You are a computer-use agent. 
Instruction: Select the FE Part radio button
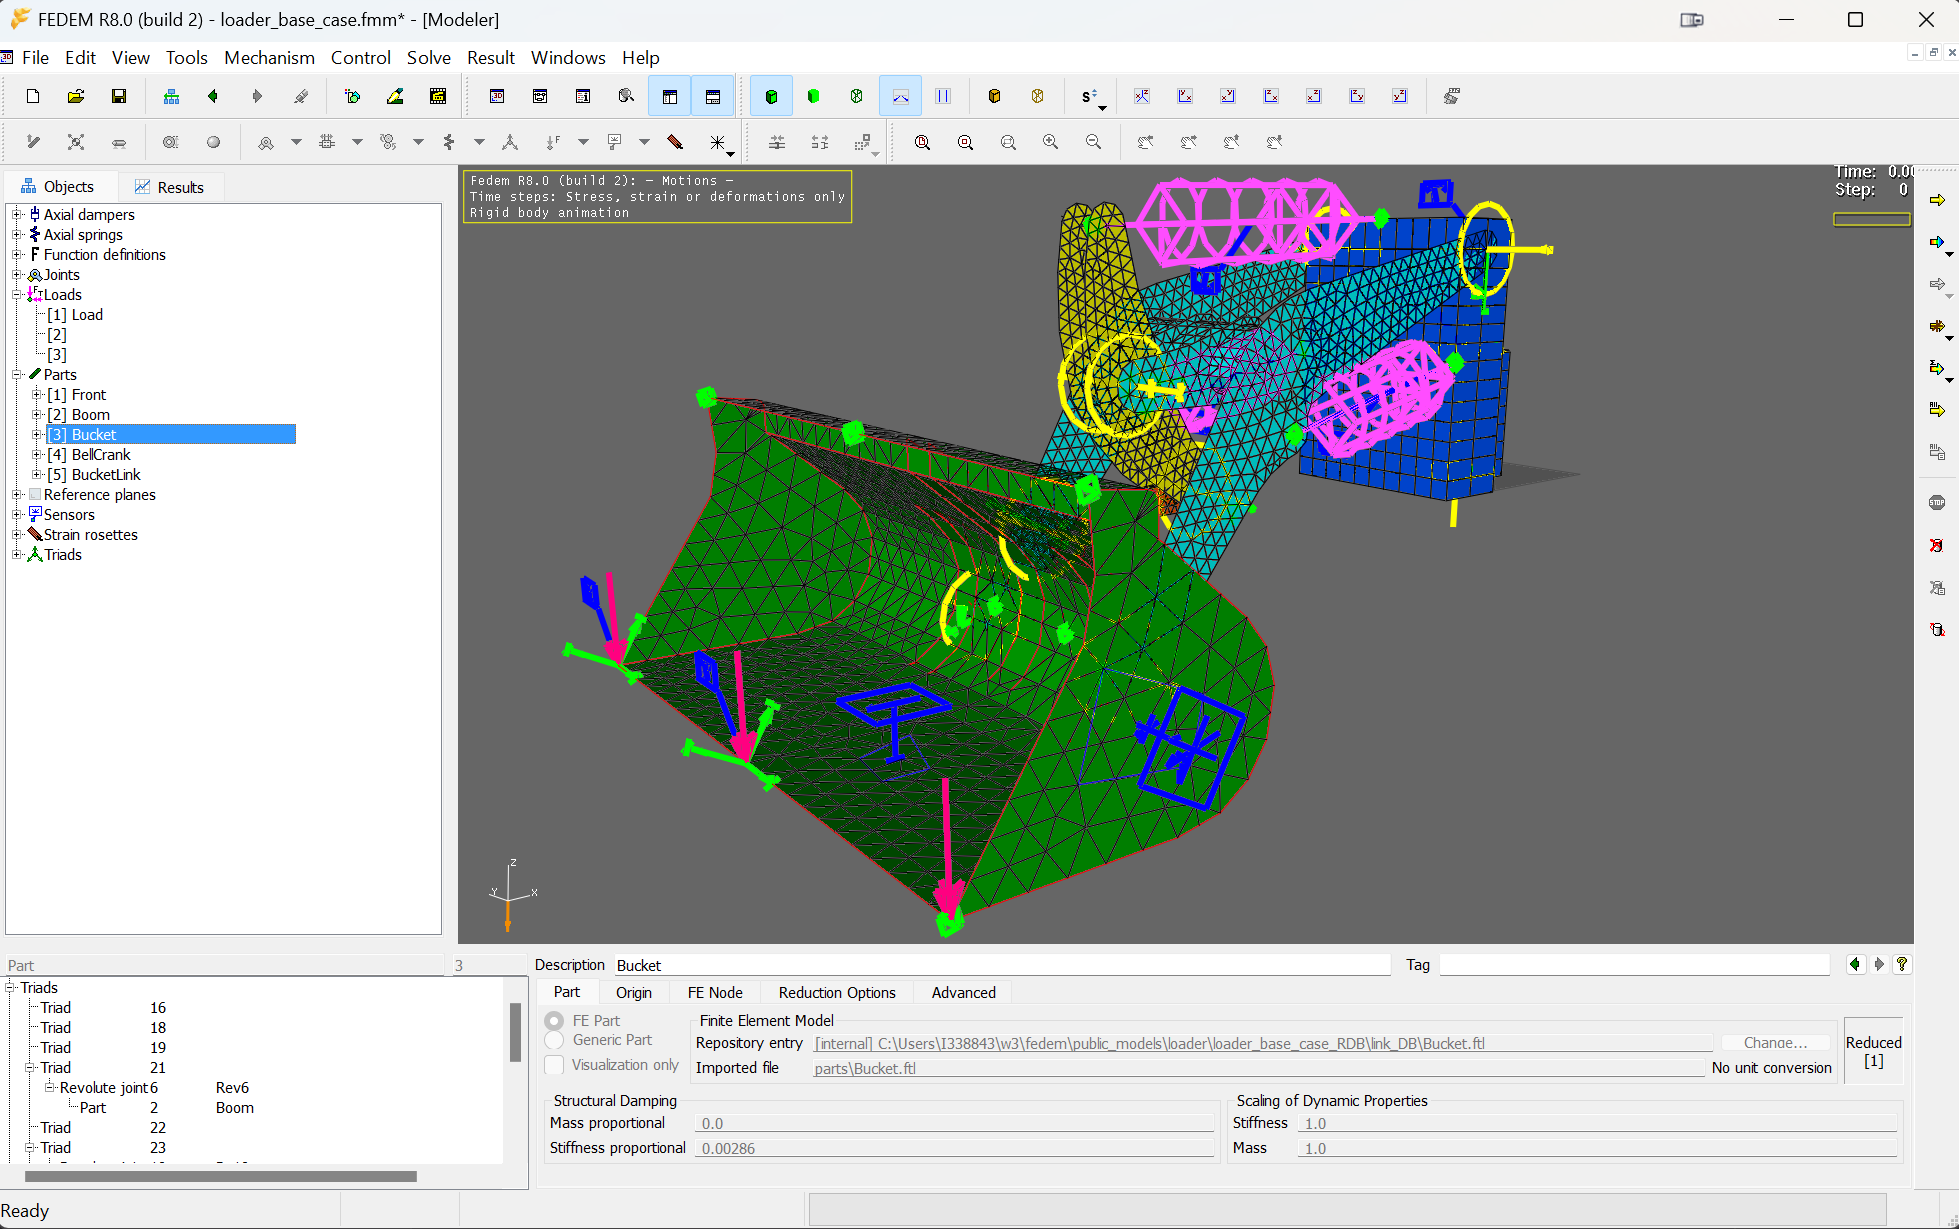[x=554, y=1021]
